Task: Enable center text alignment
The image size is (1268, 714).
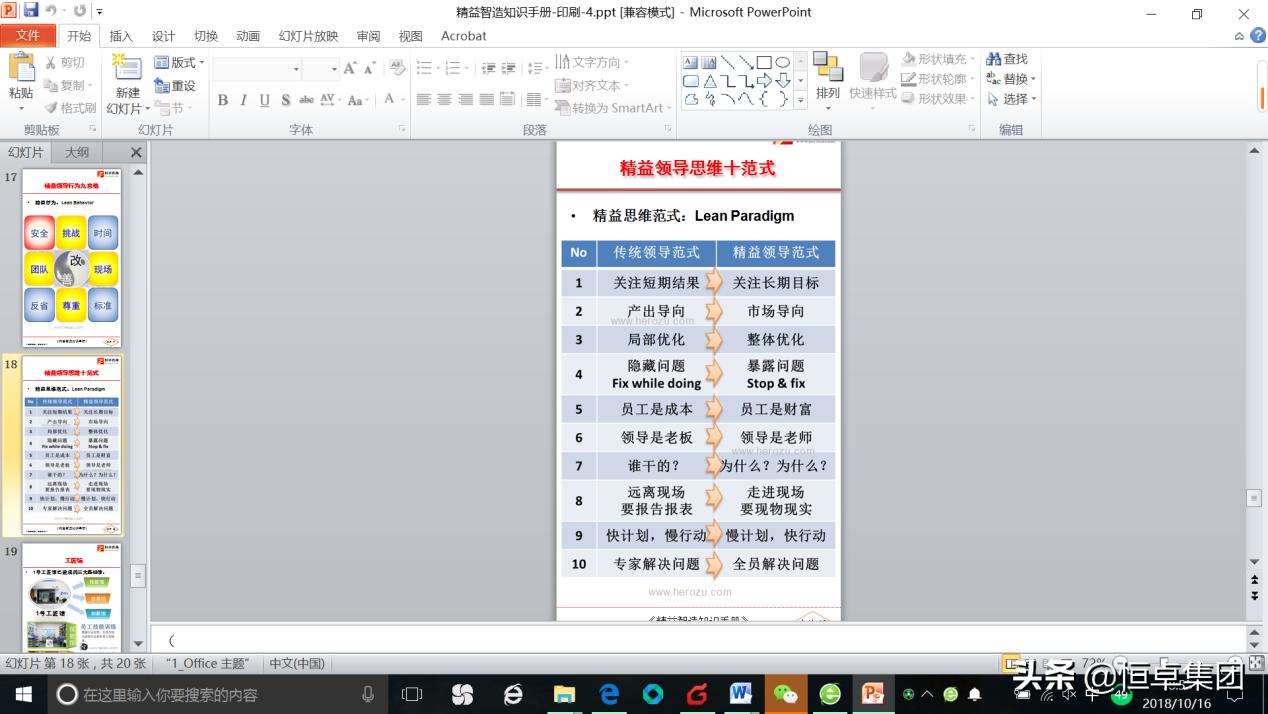Action: [443, 98]
